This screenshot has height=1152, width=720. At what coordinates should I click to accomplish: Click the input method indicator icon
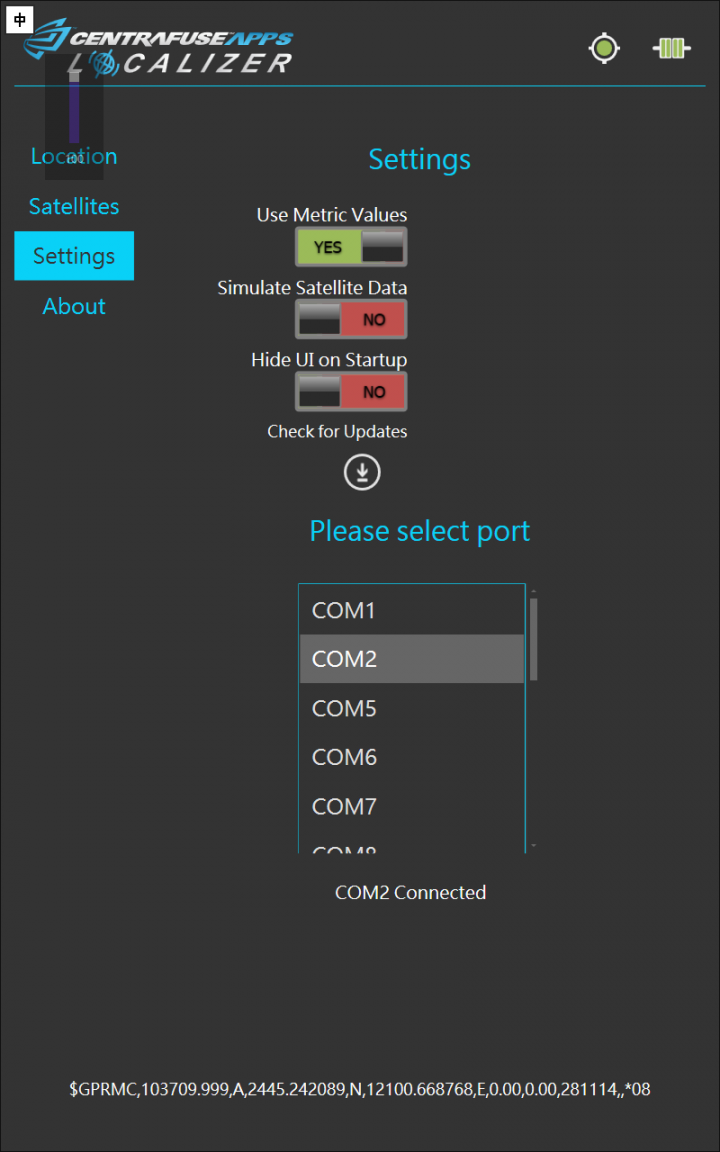(20, 19)
